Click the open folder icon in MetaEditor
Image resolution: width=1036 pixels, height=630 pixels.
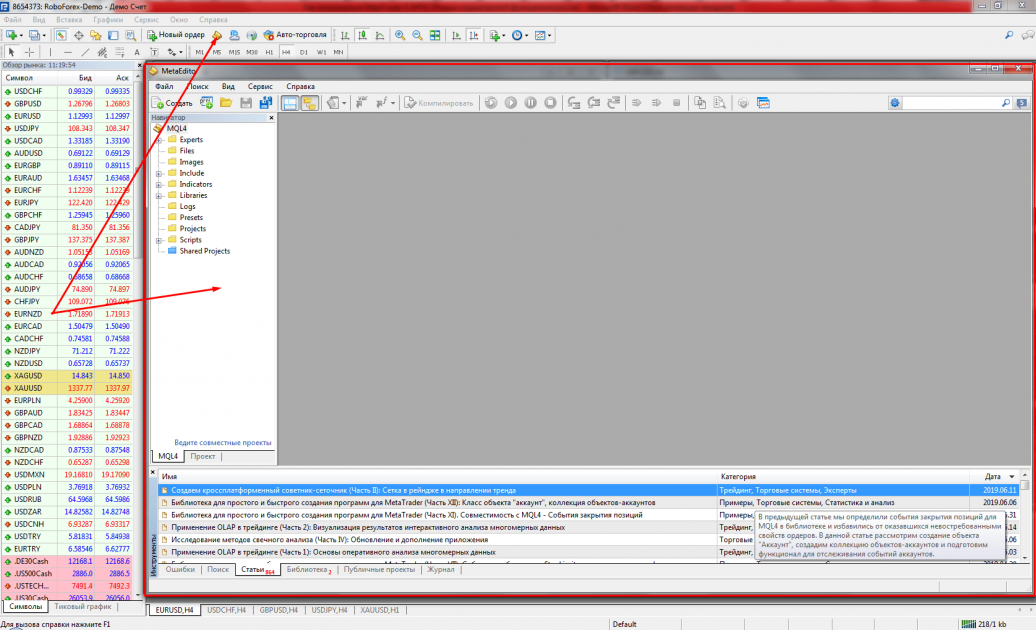226,102
